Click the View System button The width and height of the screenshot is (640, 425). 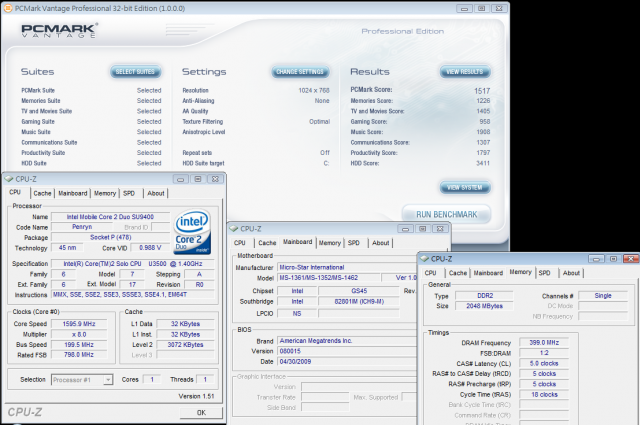click(464, 188)
